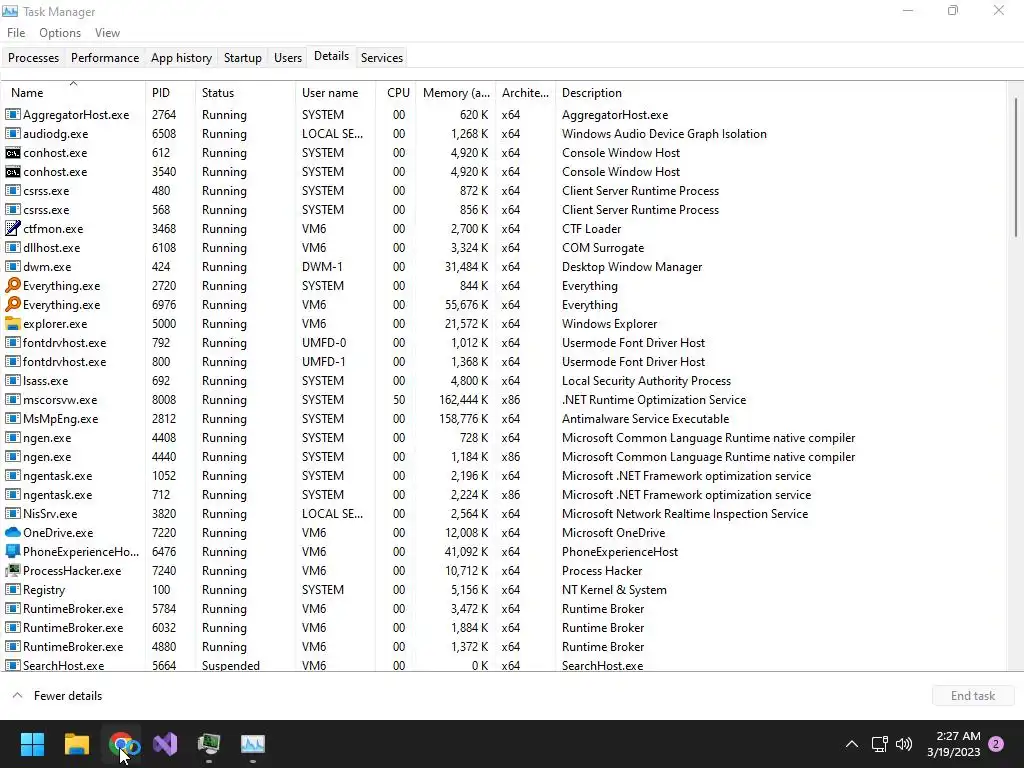Image resolution: width=1024 pixels, height=768 pixels.
Task: Collapse view with Fewer details
Action: coord(57,696)
